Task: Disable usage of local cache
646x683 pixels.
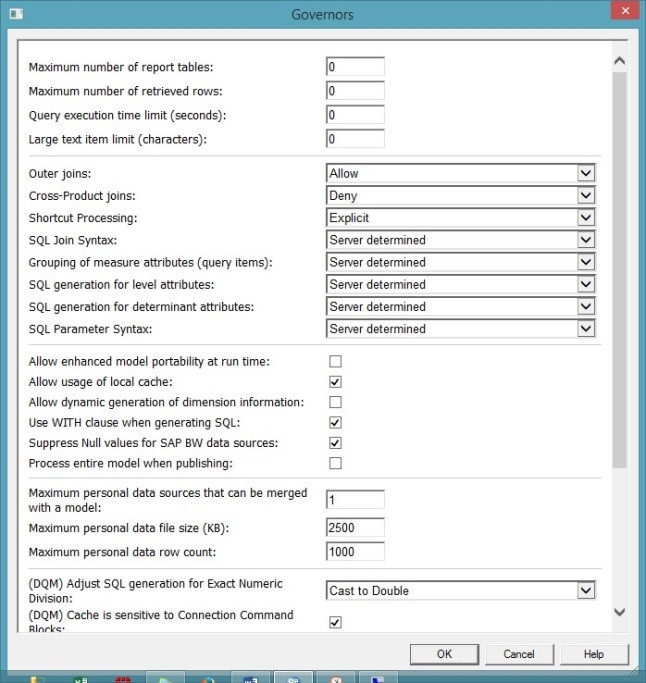Action: point(336,382)
